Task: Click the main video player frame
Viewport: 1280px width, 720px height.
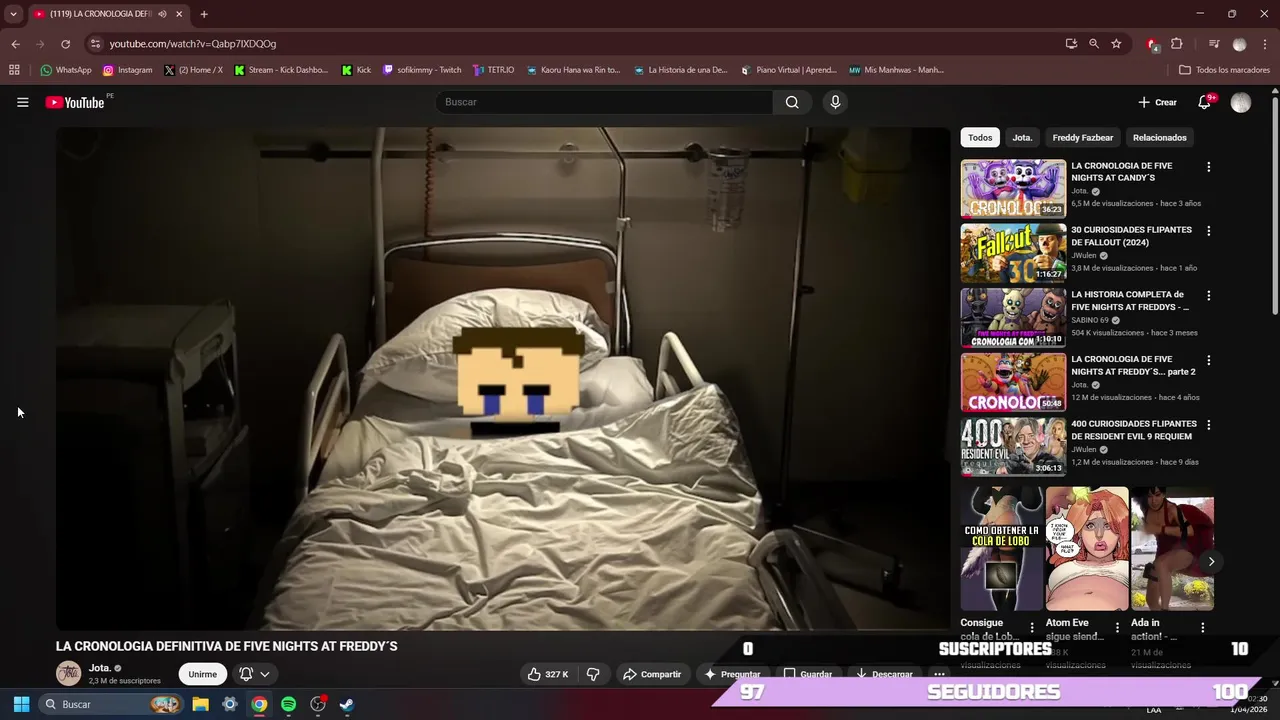Action: click(502, 378)
